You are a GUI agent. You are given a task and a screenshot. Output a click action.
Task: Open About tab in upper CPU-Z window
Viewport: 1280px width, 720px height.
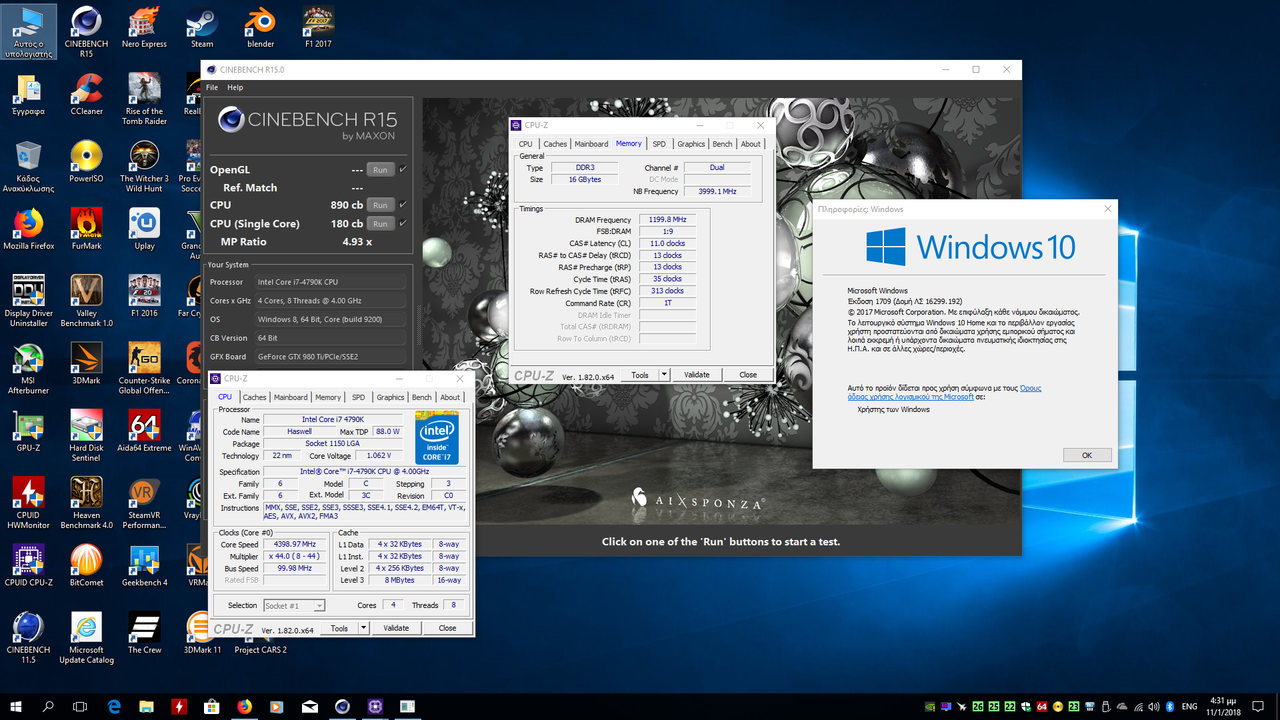click(751, 144)
